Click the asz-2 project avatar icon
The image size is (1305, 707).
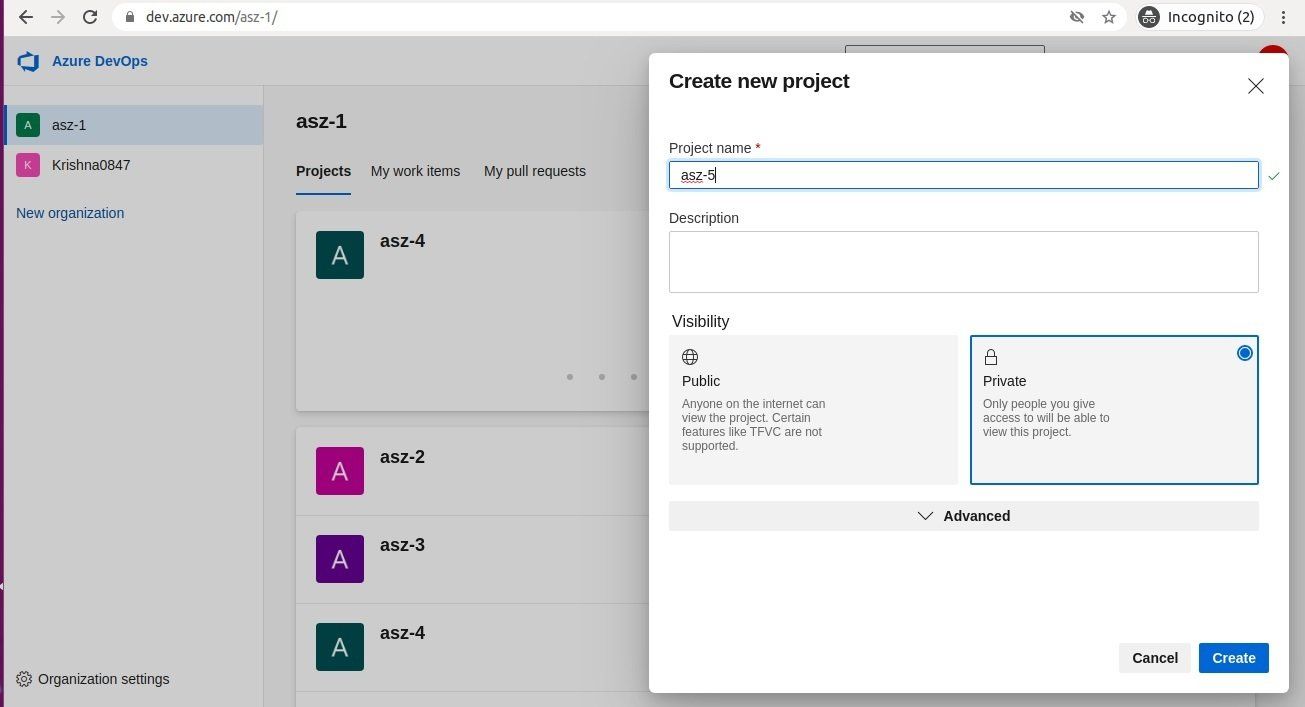(340, 471)
